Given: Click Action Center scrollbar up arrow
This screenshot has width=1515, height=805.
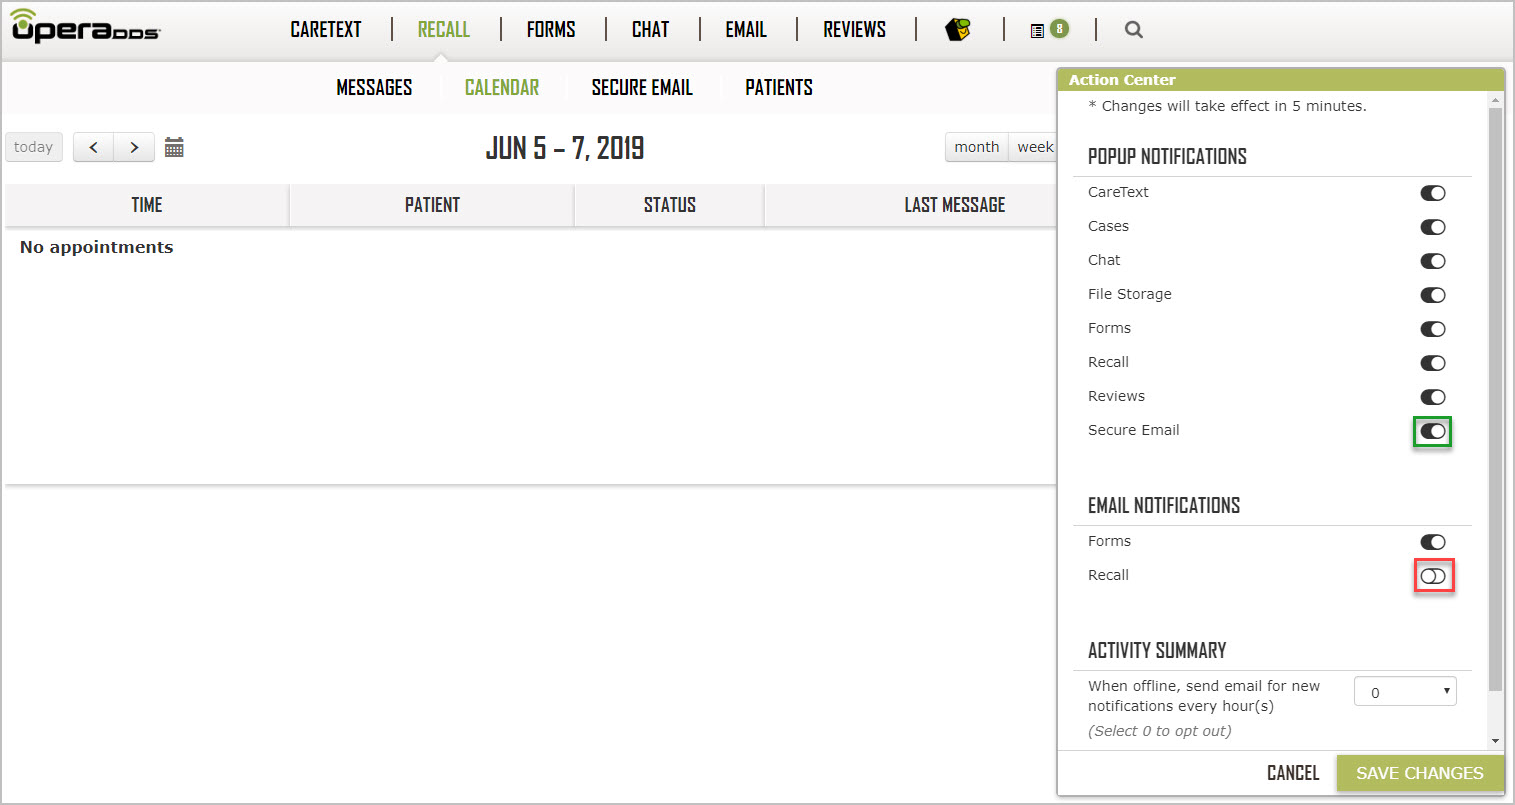Looking at the screenshot, I should point(1496,100).
